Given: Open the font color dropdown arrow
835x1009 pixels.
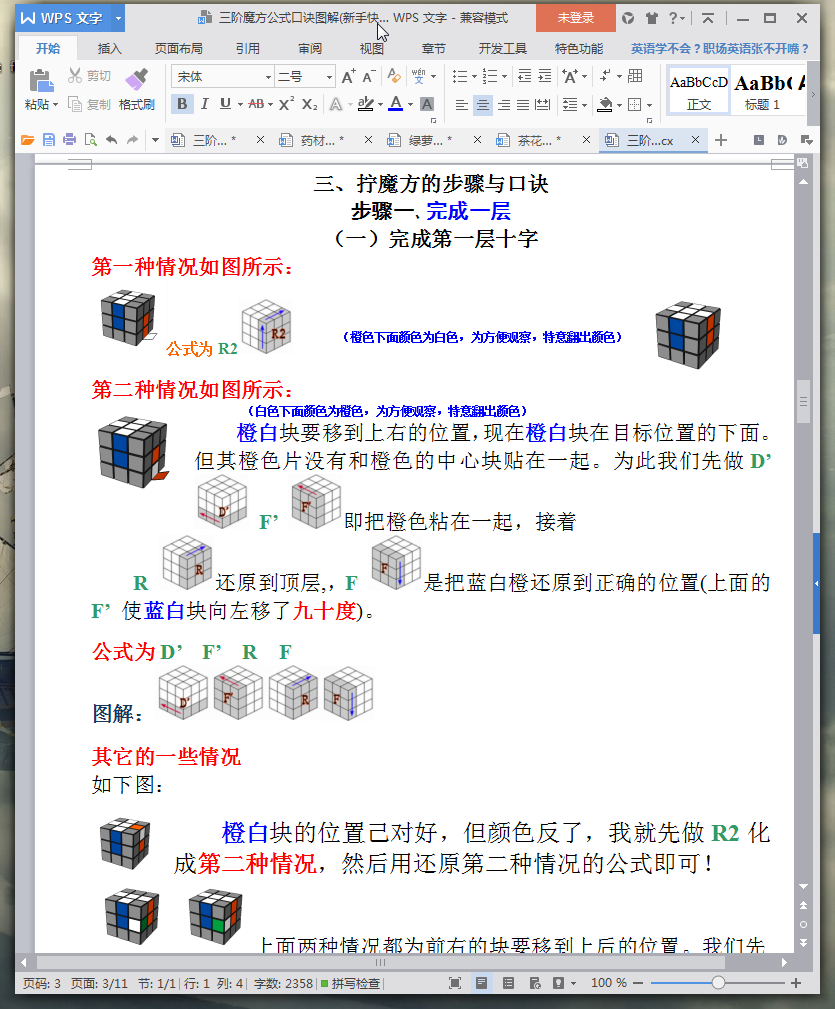Looking at the screenshot, I should pos(410,104).
